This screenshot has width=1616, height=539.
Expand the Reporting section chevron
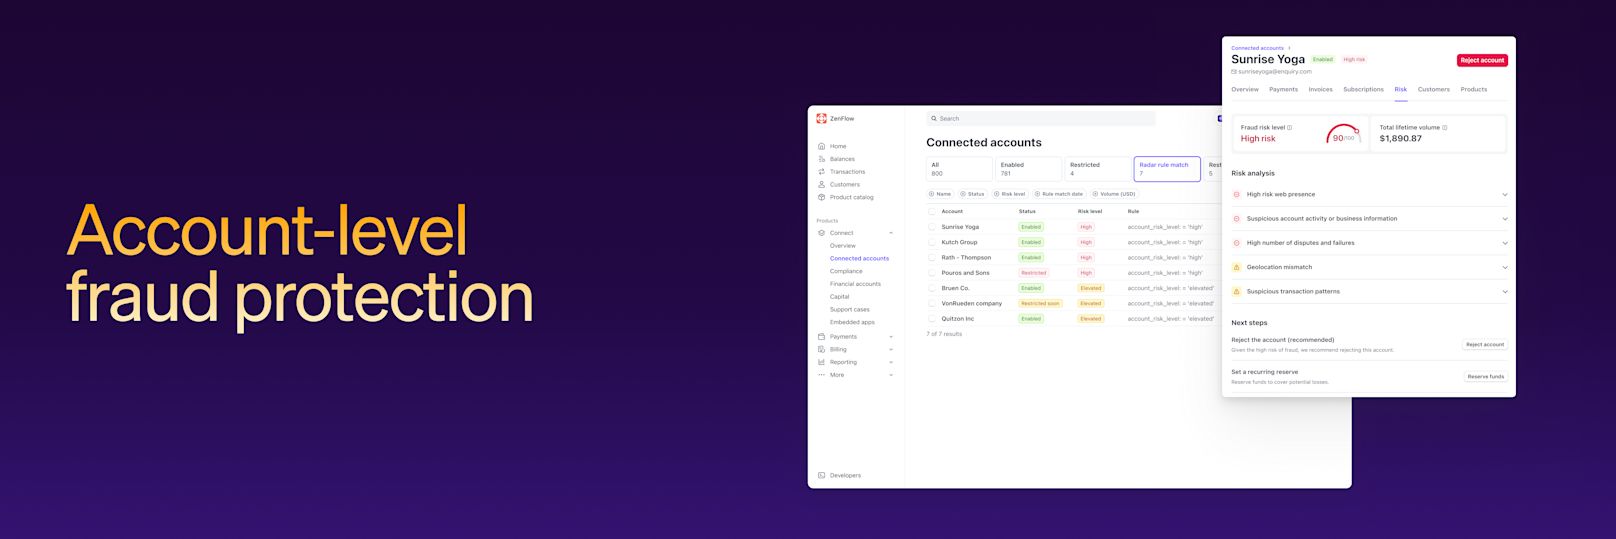[x=891, y=362]
